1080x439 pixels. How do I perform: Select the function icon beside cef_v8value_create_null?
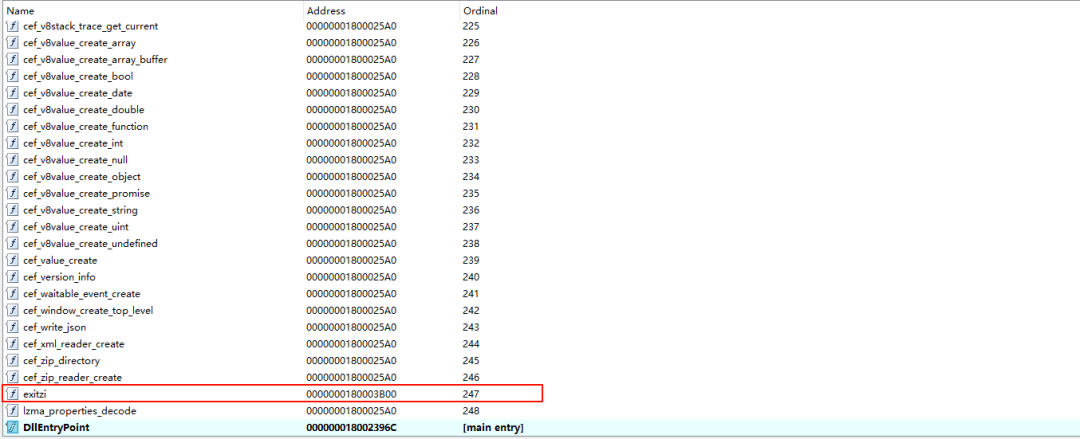pos(12,160)
